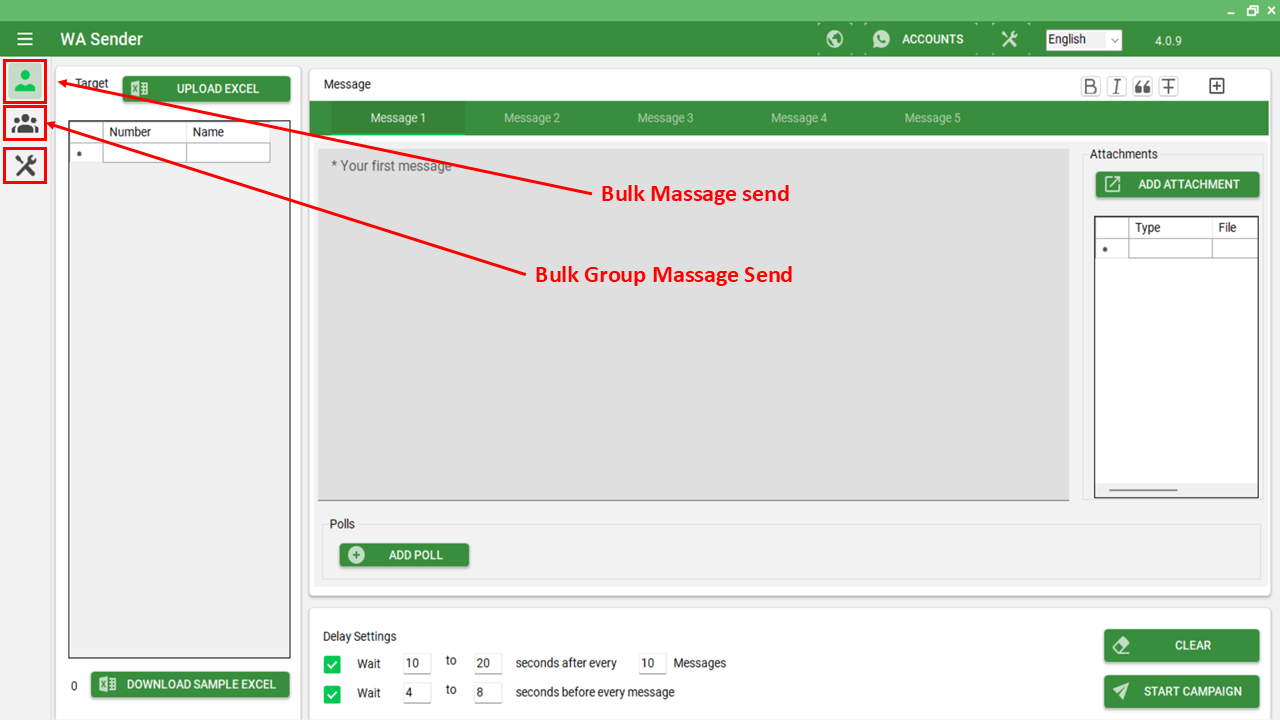Click the Add Poll button
The width and height of the screenshot is (1280, 720).
(404, 555)
